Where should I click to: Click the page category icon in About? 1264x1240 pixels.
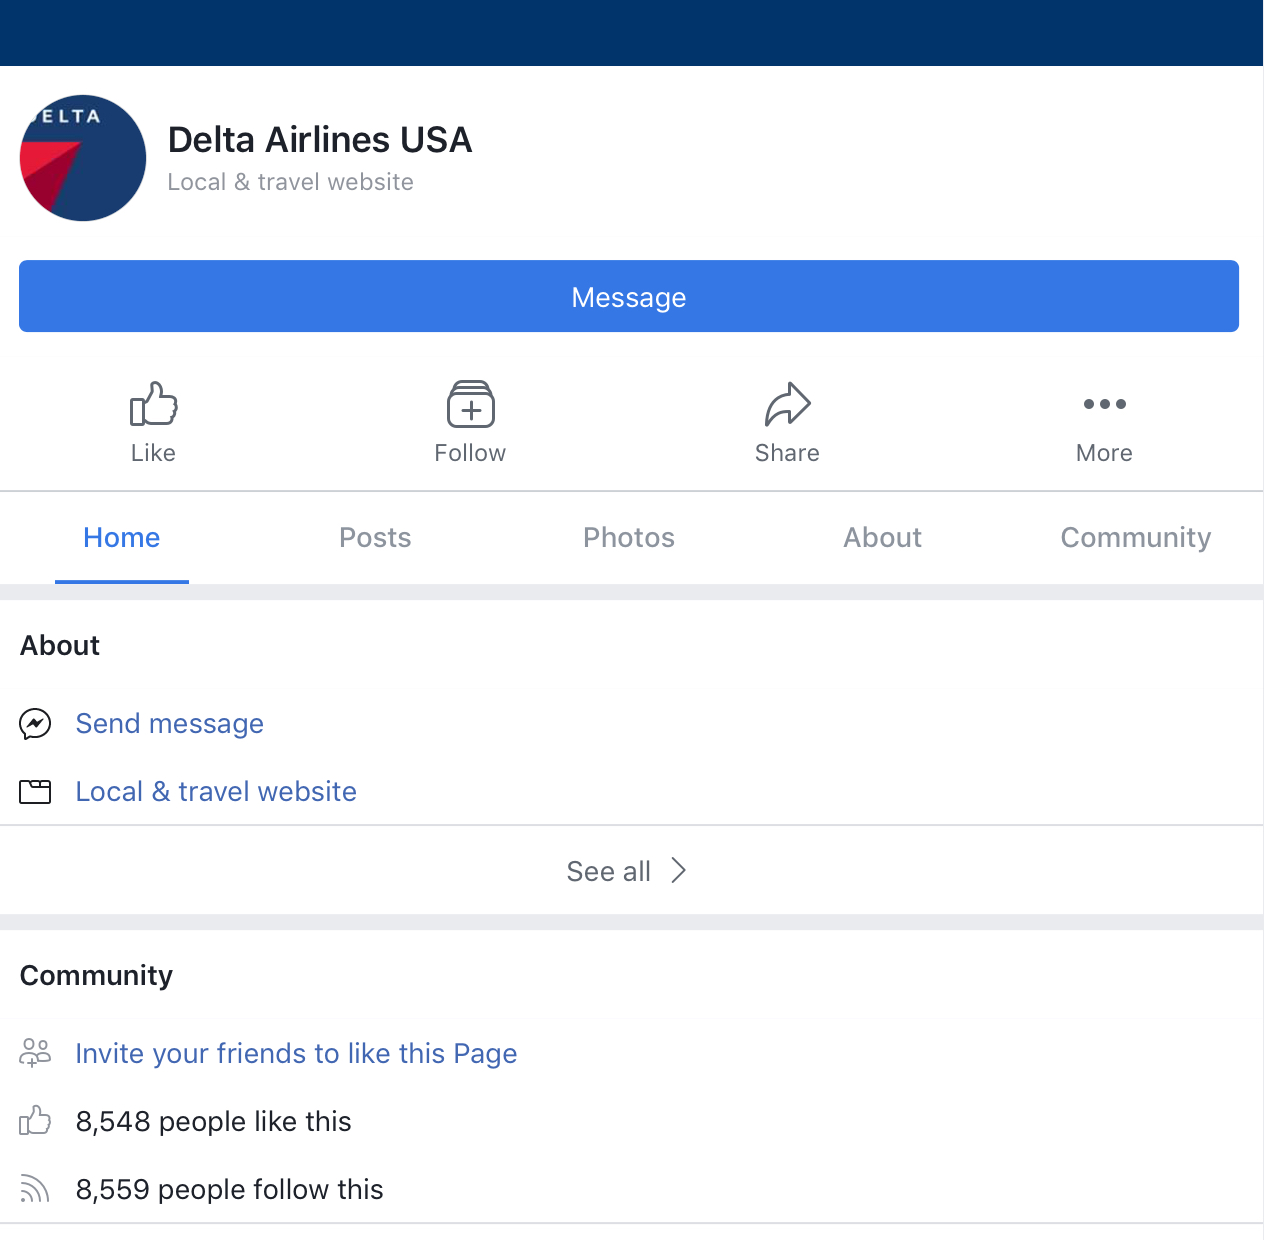point(35,792)
